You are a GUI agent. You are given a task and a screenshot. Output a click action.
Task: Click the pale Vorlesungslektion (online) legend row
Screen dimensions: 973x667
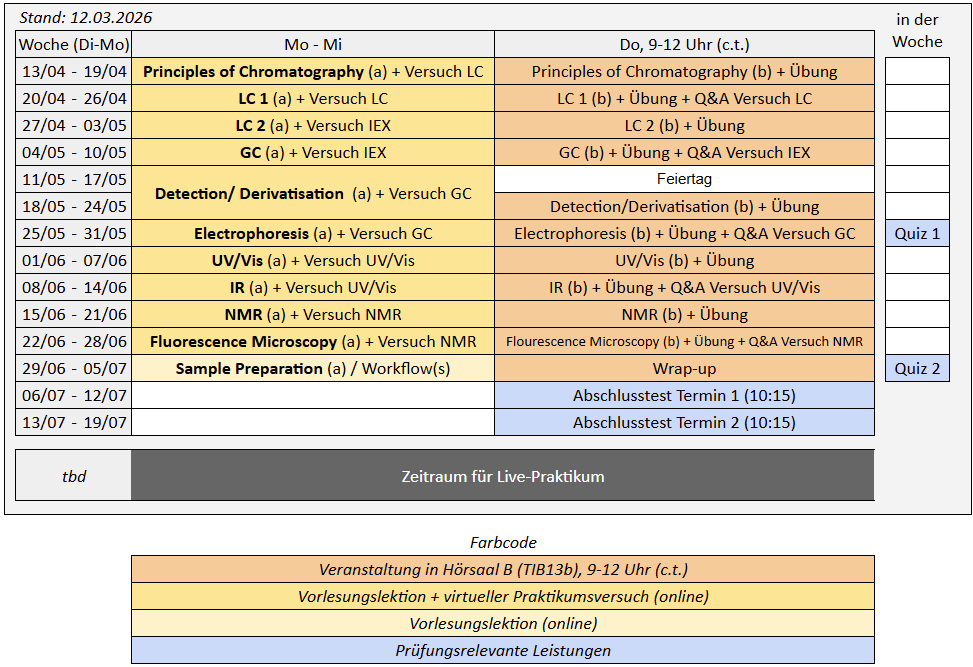tap(502, 624)
